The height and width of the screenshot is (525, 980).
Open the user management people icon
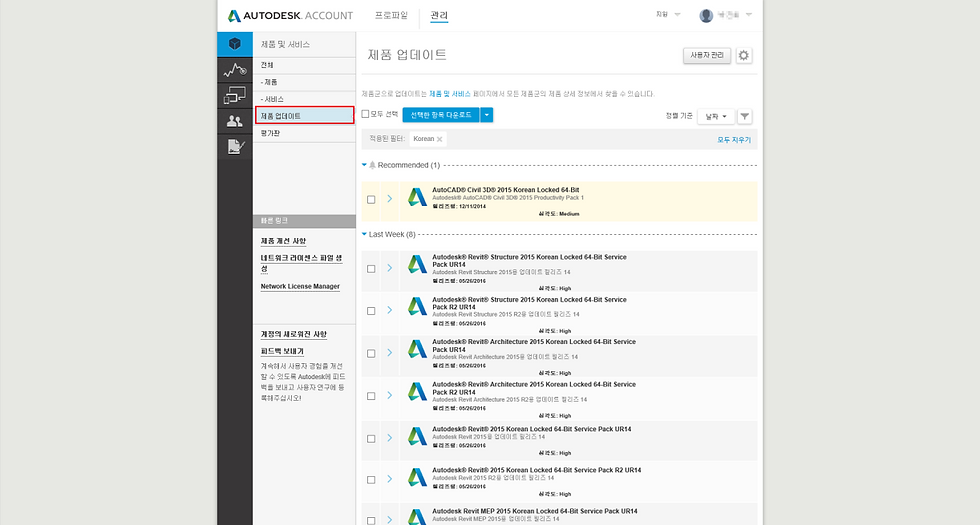[x=235, y=121]
